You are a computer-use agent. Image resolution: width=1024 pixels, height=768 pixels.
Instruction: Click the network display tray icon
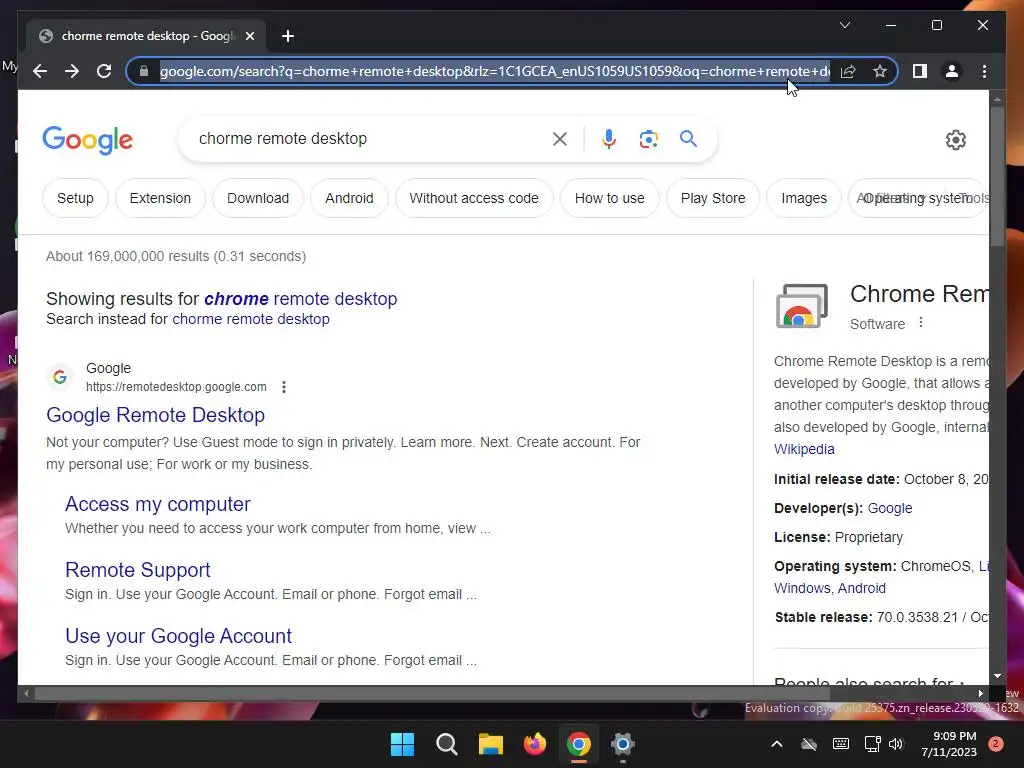point(872,744)
